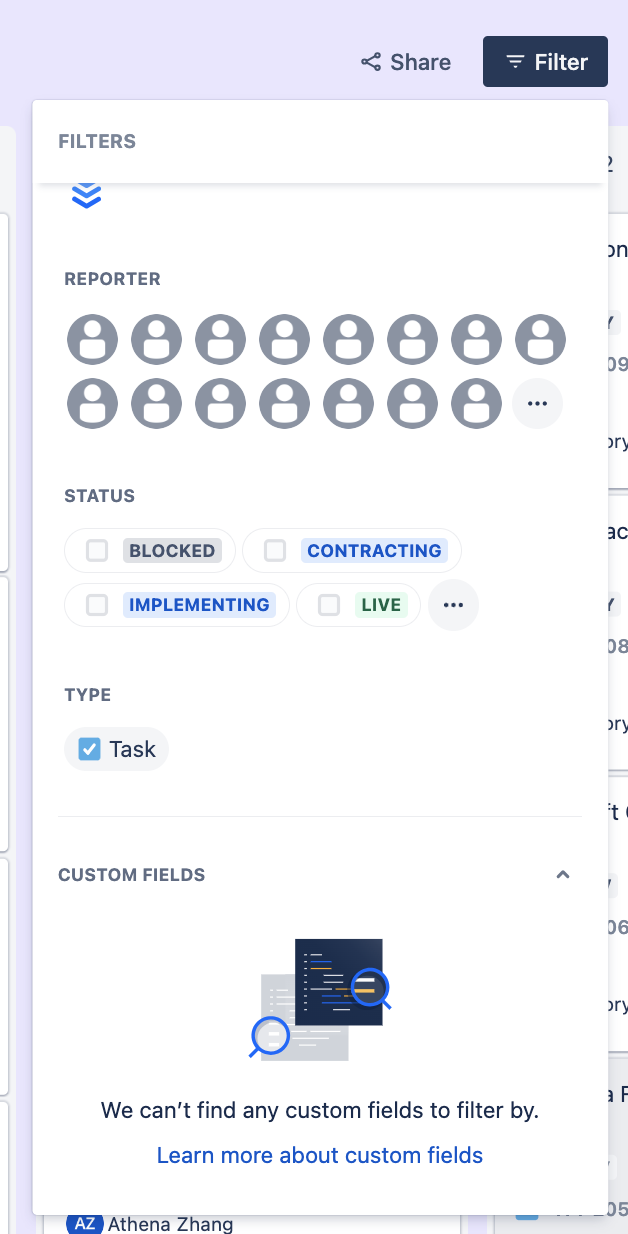Check the BLOCKED status checkbox

[97, 550]
